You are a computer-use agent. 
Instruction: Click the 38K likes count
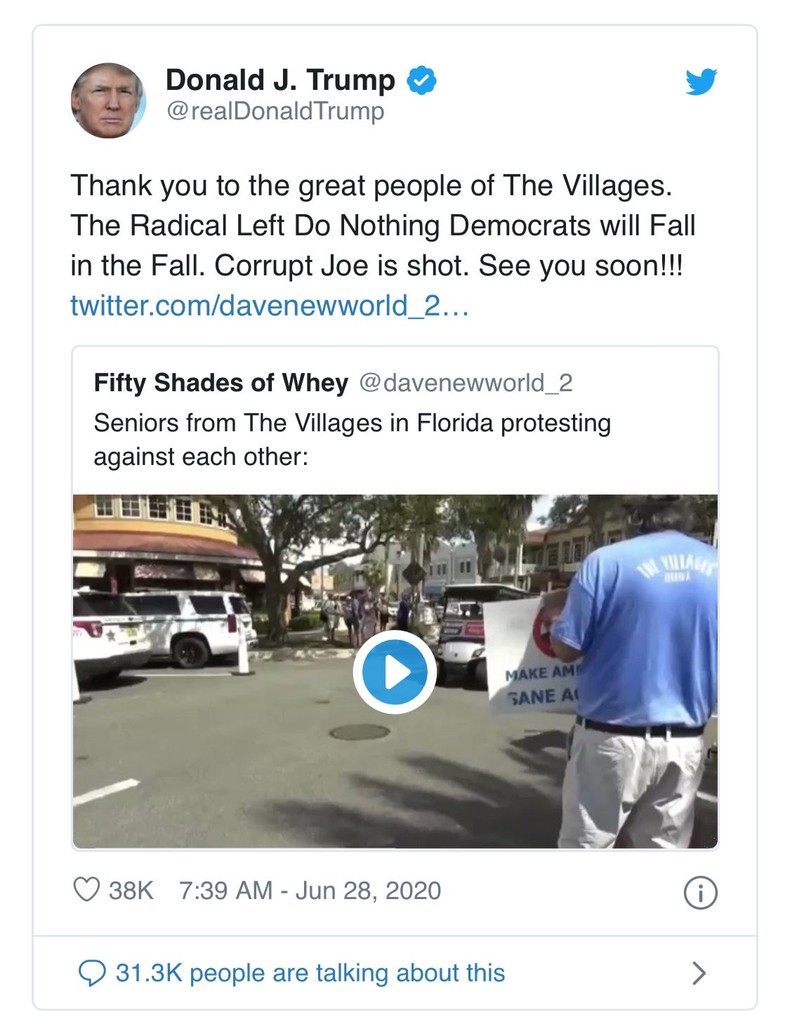131,889
